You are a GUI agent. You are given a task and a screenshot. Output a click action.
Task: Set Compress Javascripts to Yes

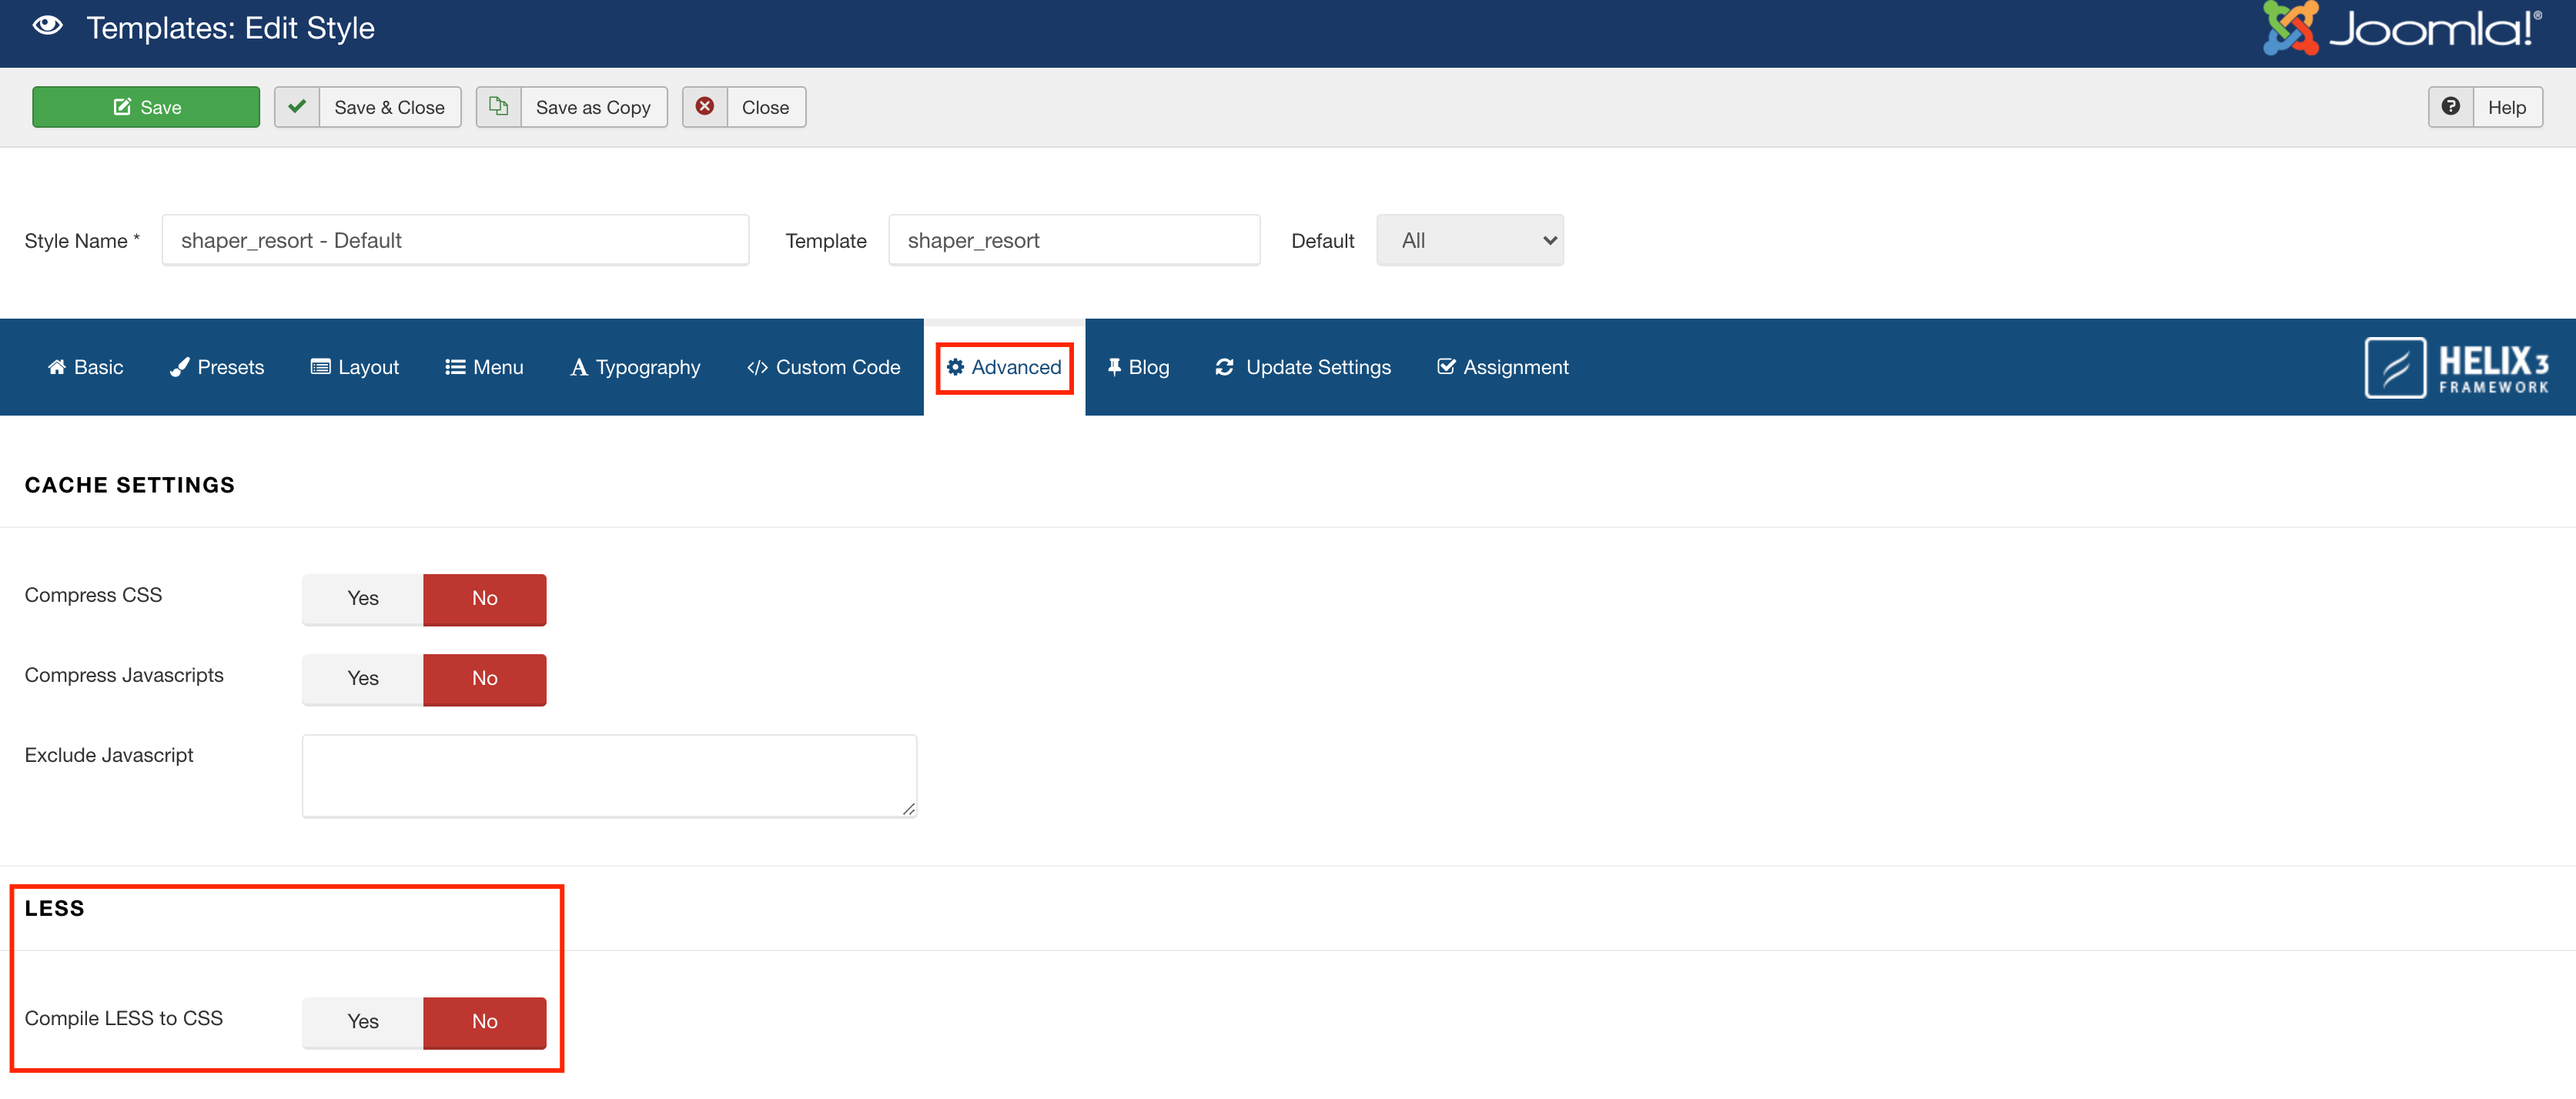tap(362, 678)
